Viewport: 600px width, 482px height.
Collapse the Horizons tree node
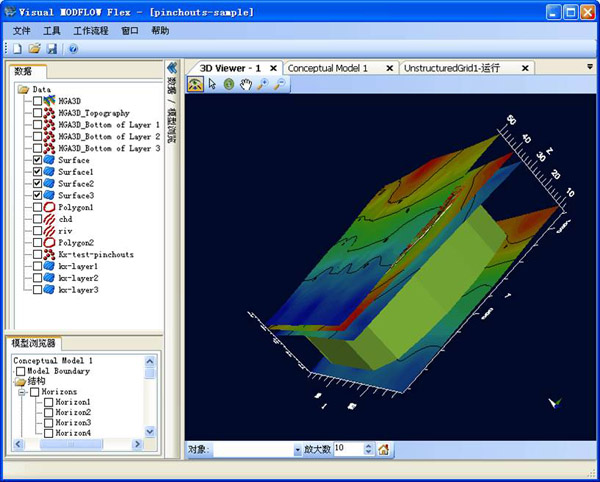(22, 392)
